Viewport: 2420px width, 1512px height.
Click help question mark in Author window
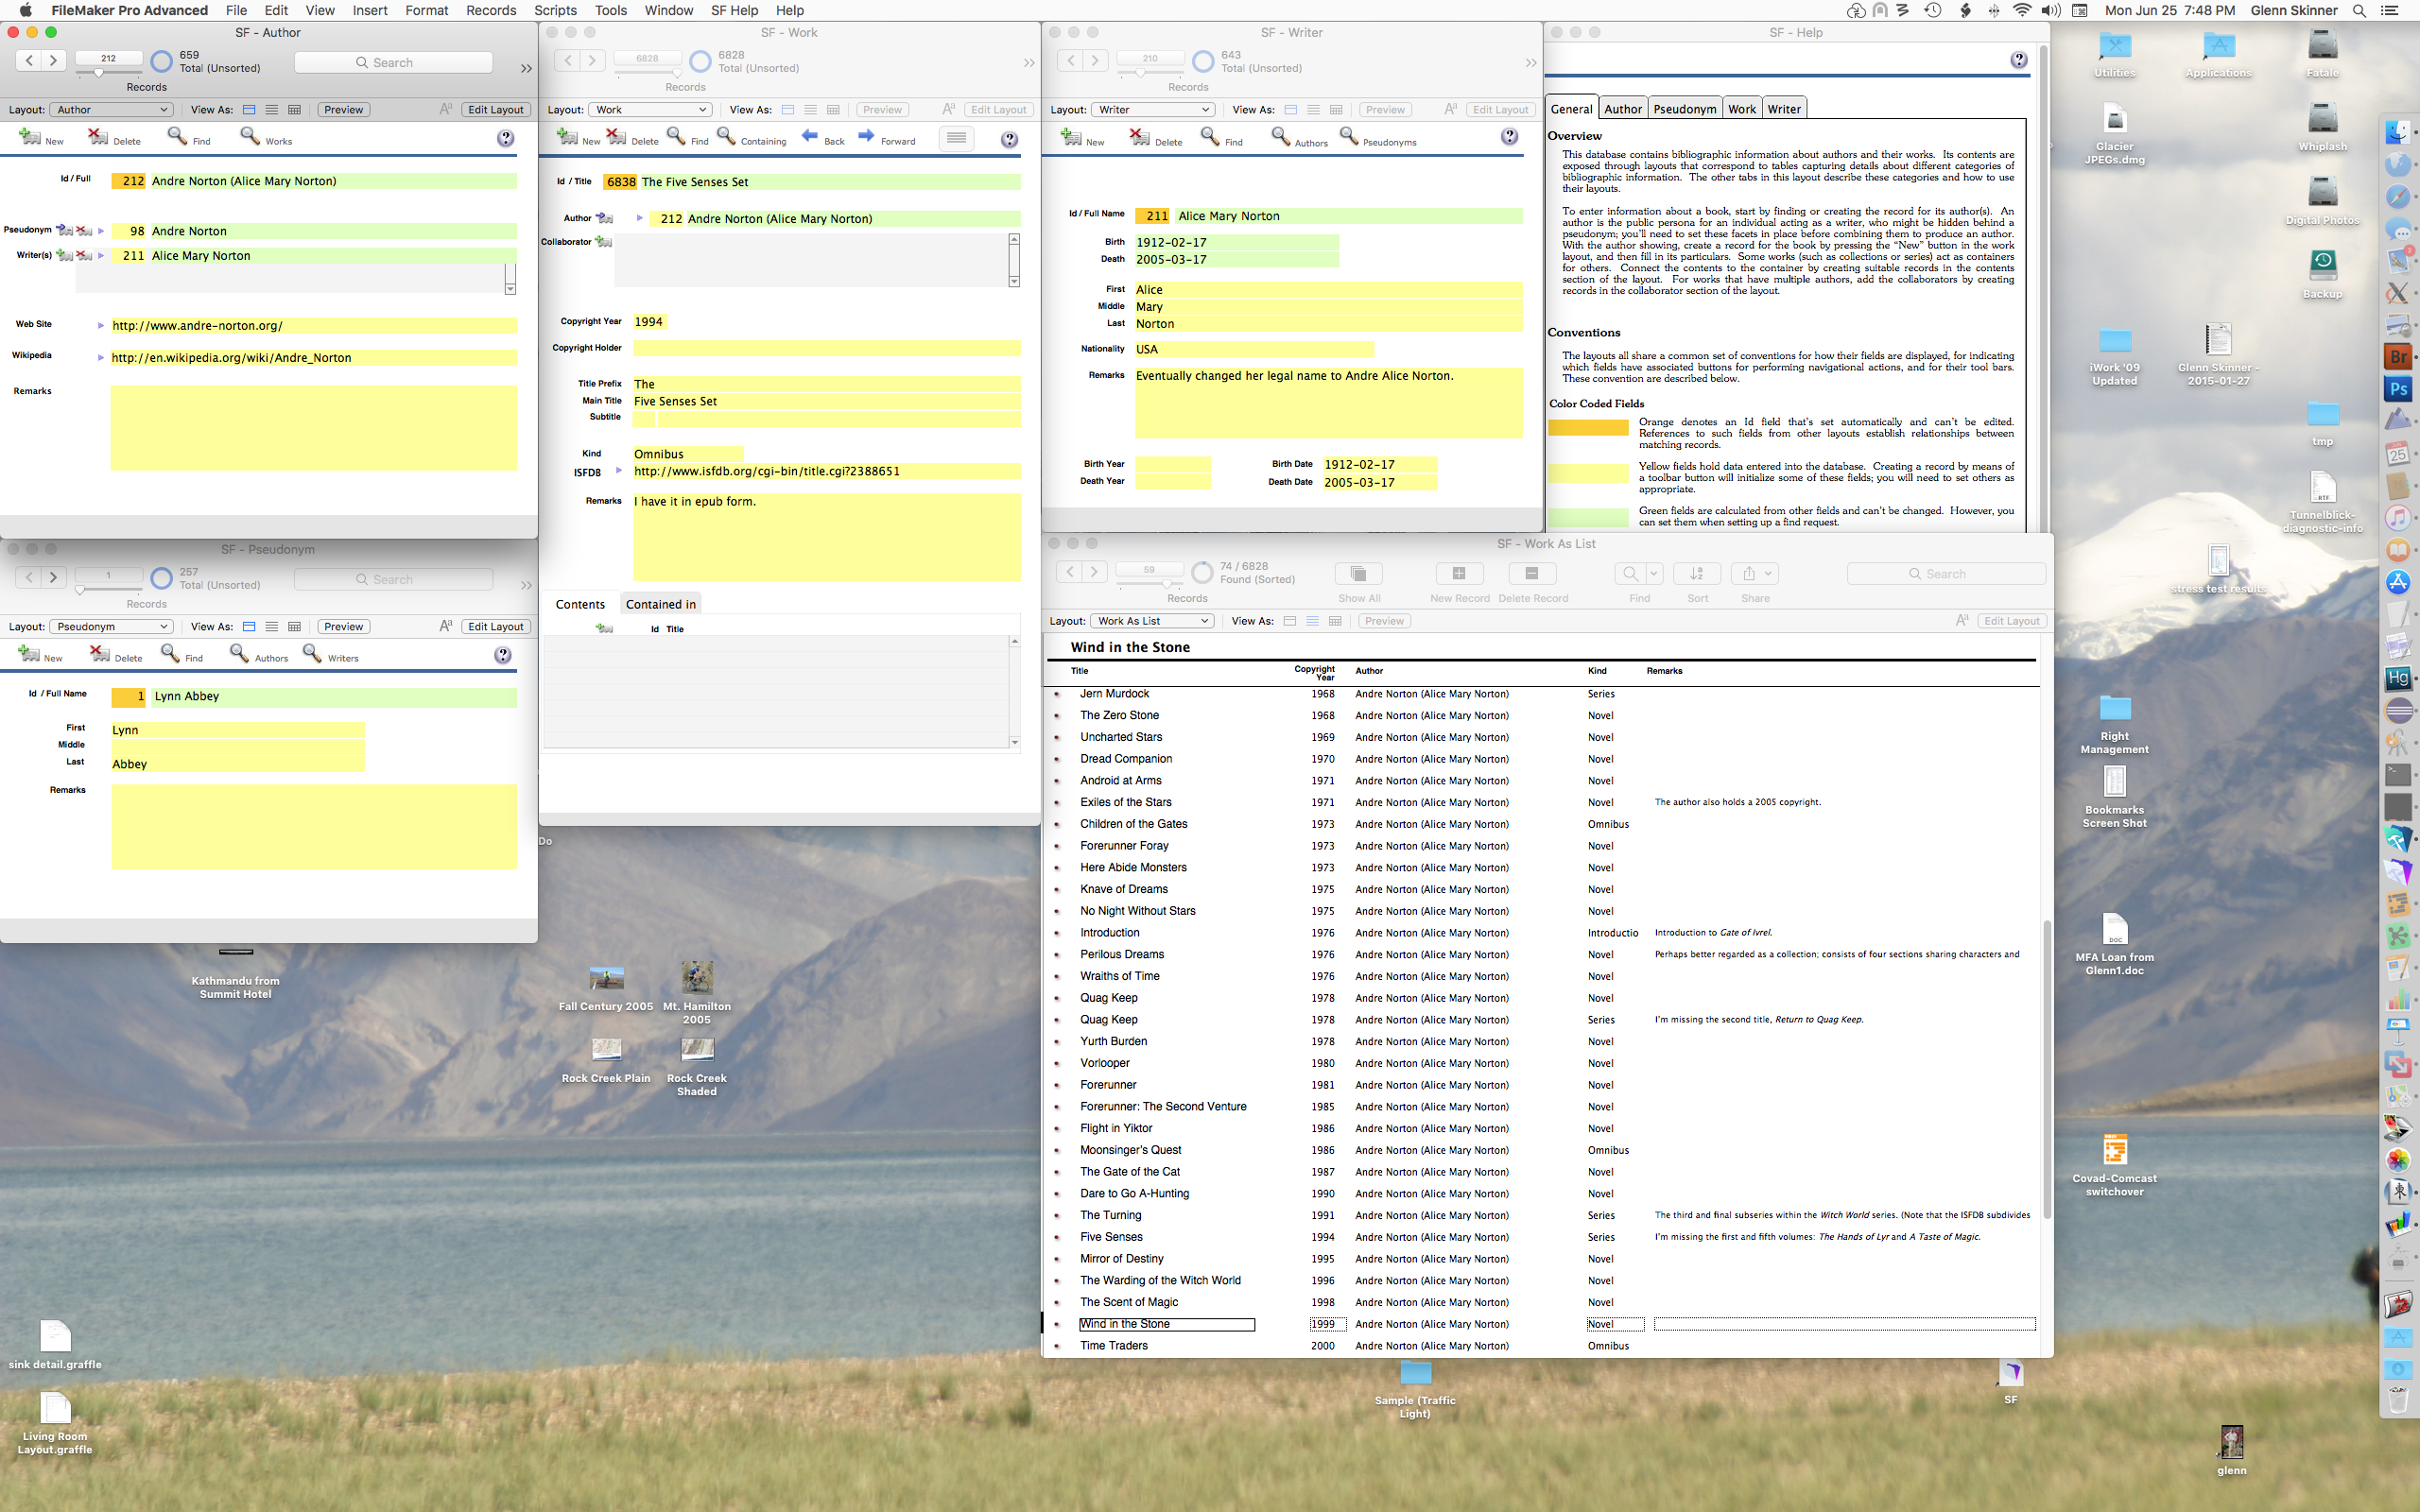505,139
